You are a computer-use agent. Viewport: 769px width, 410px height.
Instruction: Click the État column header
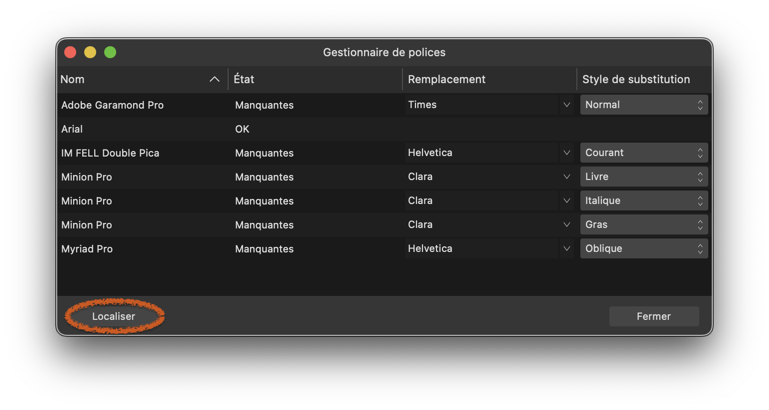click(315, 79)
